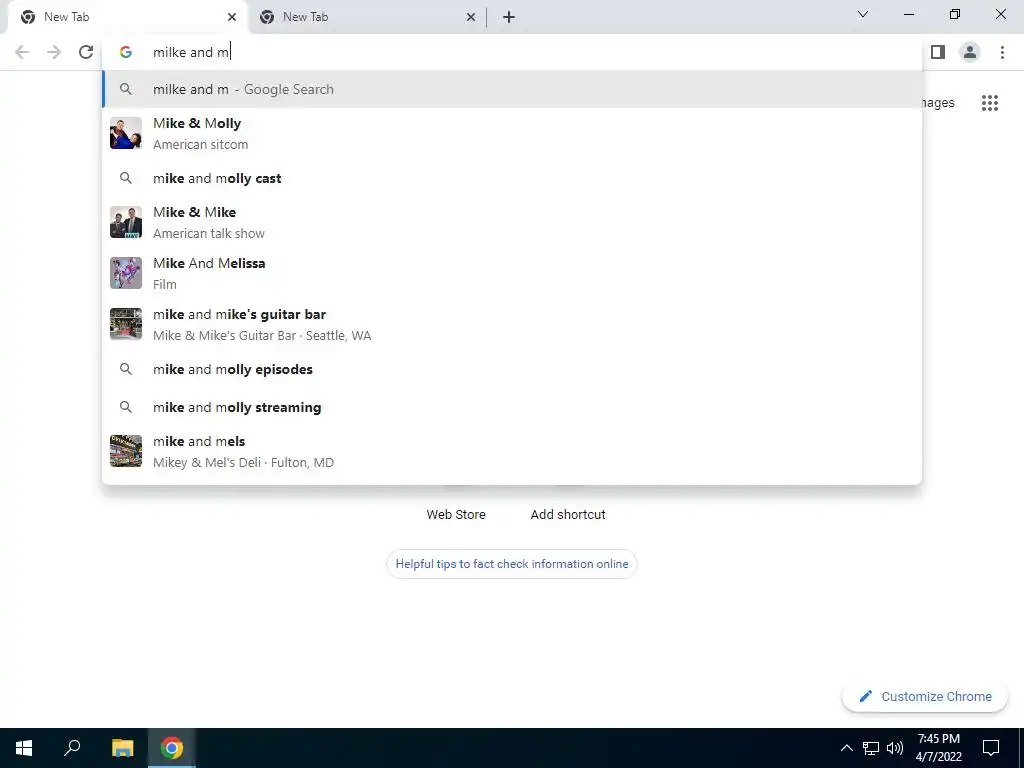Open the tab search chevron
Screen dimensions: 1024x768
coord(863,14)
